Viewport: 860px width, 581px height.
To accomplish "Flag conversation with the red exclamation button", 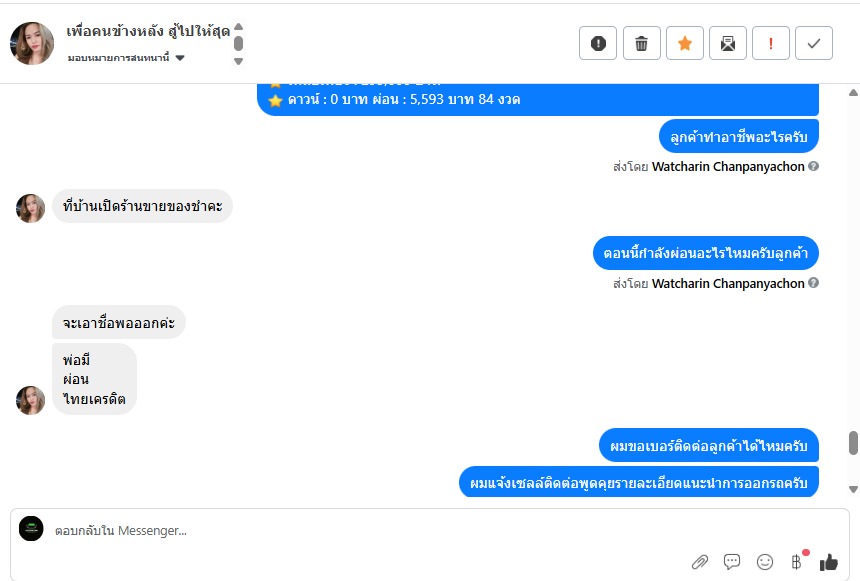I will [x=771, y=43].
